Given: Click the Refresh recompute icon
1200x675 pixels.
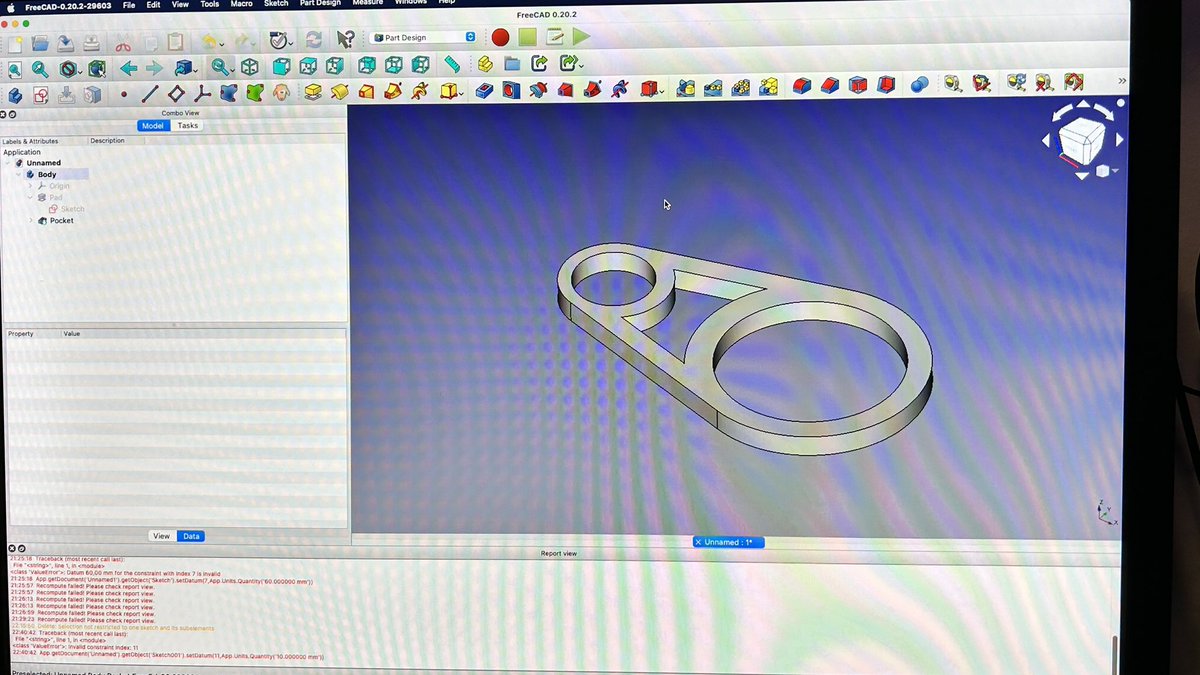Looking at the screenshot, I should pyautogui.click(x=313, y=40).
